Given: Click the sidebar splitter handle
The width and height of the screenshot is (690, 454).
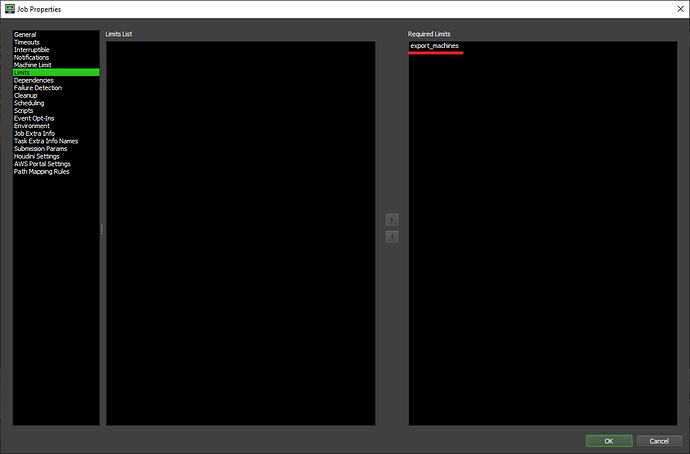Looking at the screenshot, I should [102, 228].
